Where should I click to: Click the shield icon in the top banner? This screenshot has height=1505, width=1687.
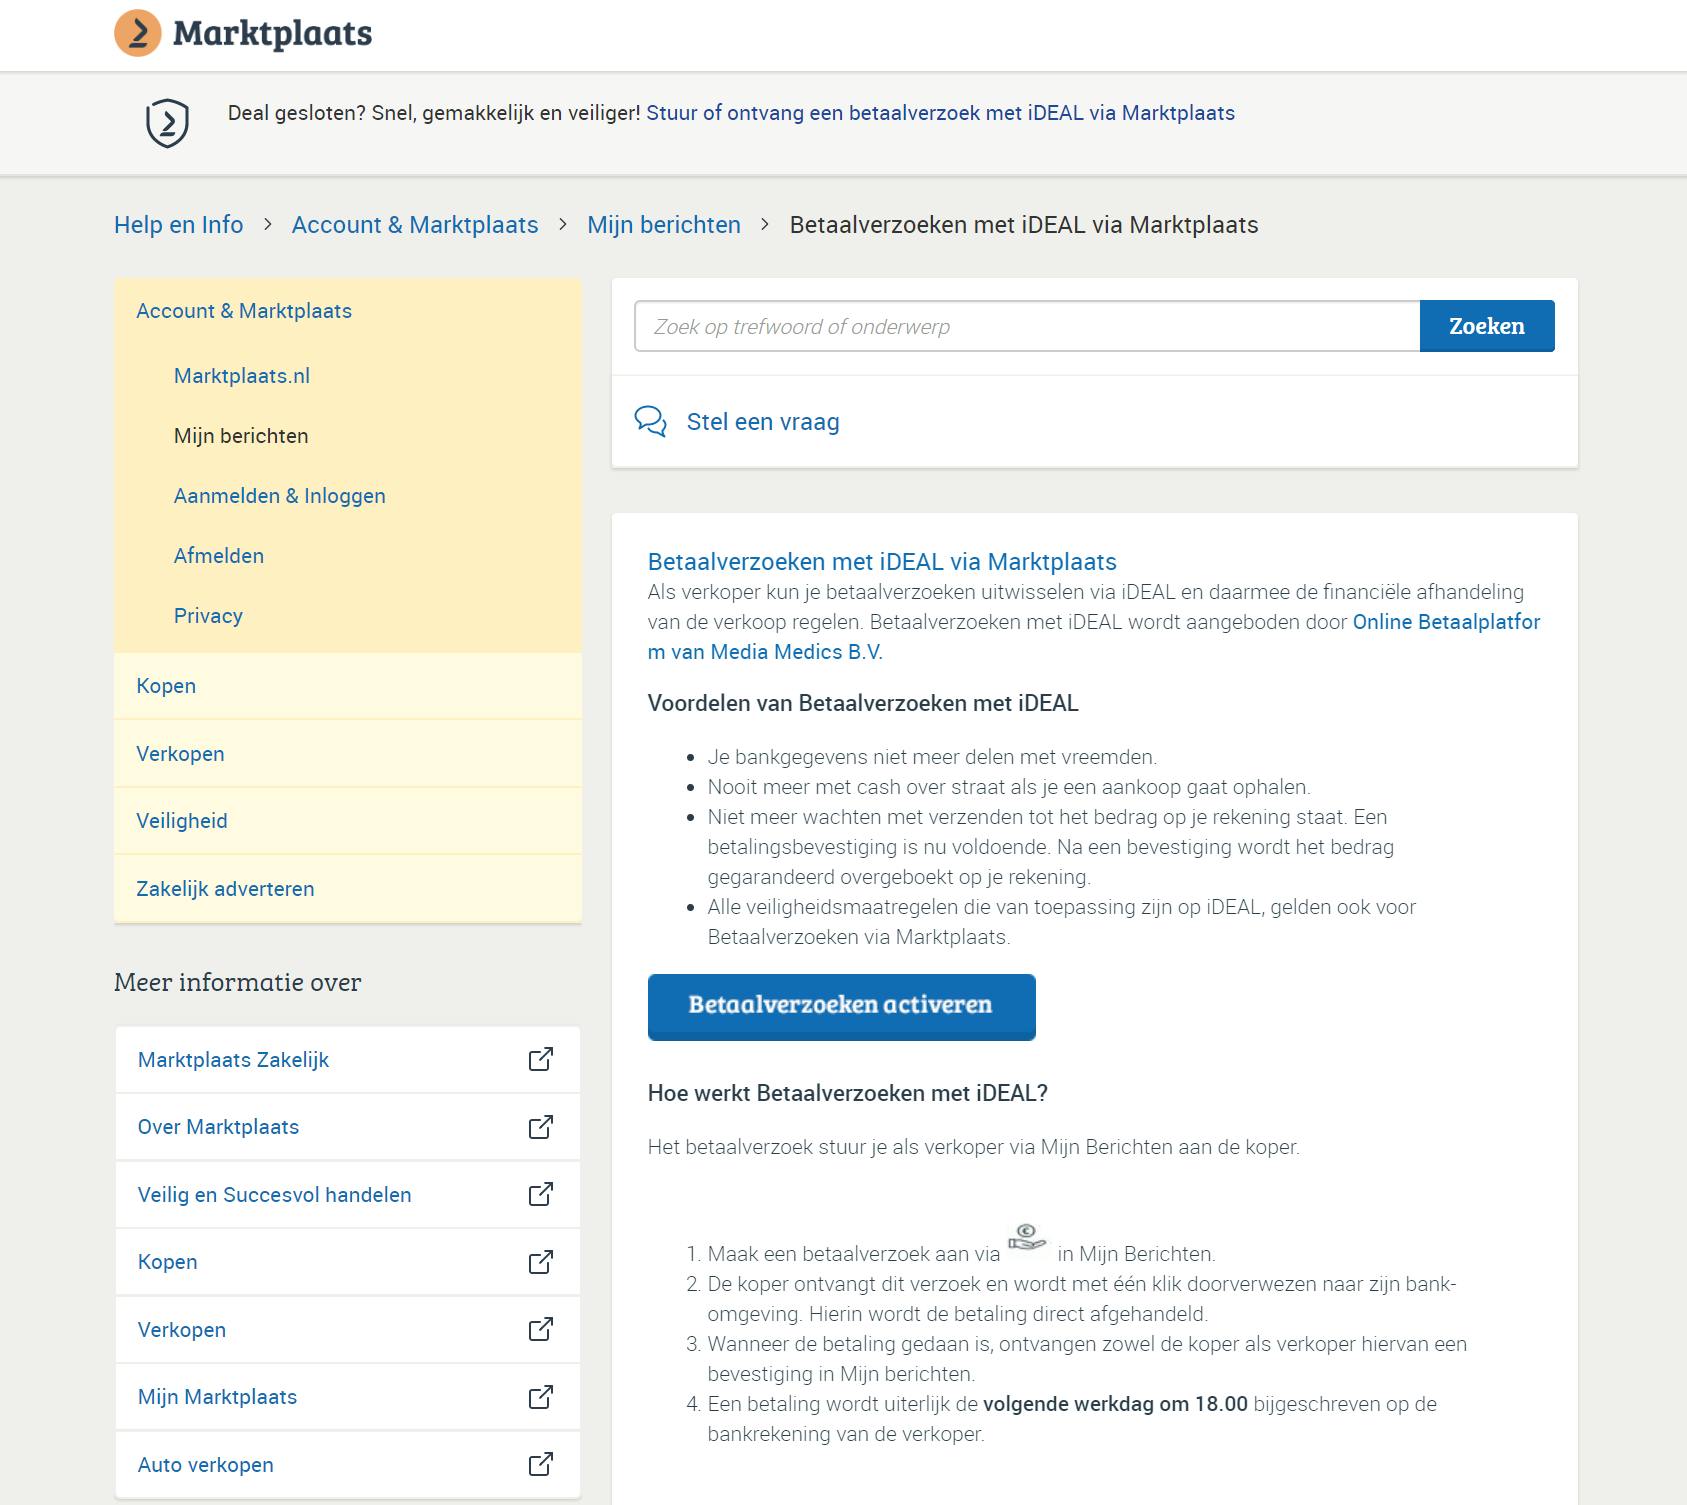pos(167,123)
